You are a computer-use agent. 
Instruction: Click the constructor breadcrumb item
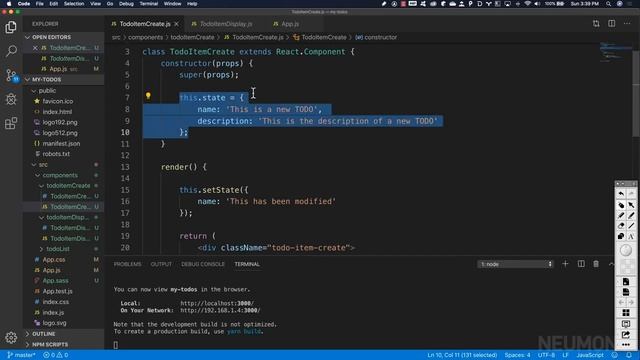tap(376, 37)
